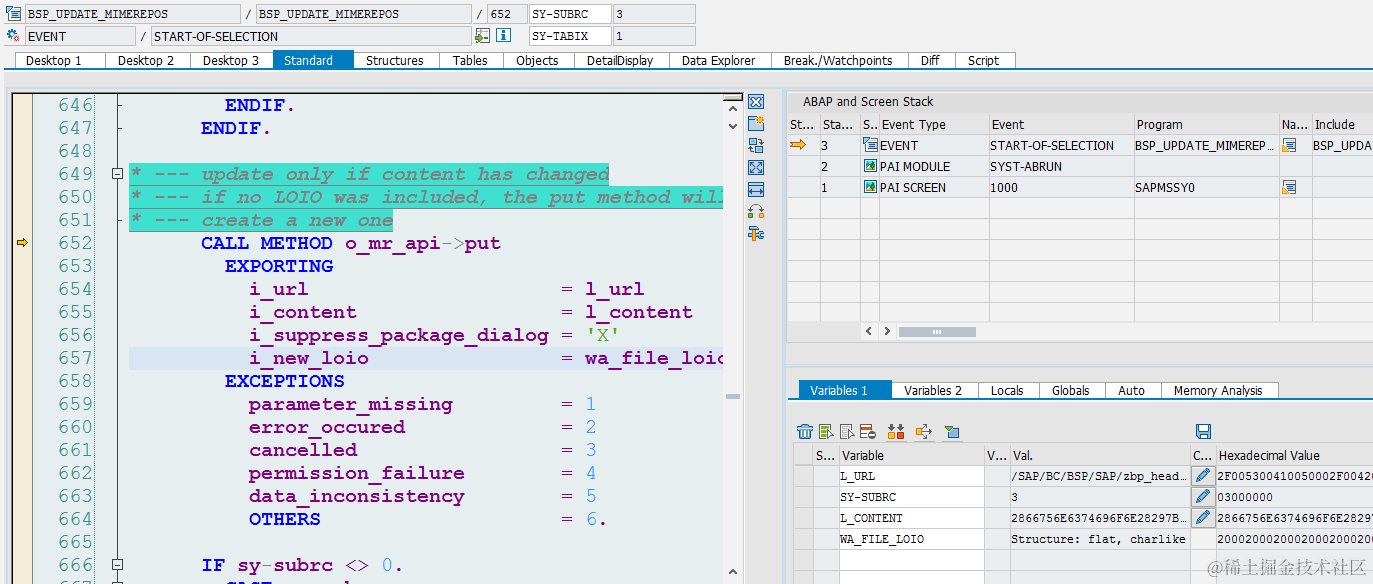Switch to the Globals tab
Viewport: 1373px width, 584px height.
click(x=1071, y=390)
